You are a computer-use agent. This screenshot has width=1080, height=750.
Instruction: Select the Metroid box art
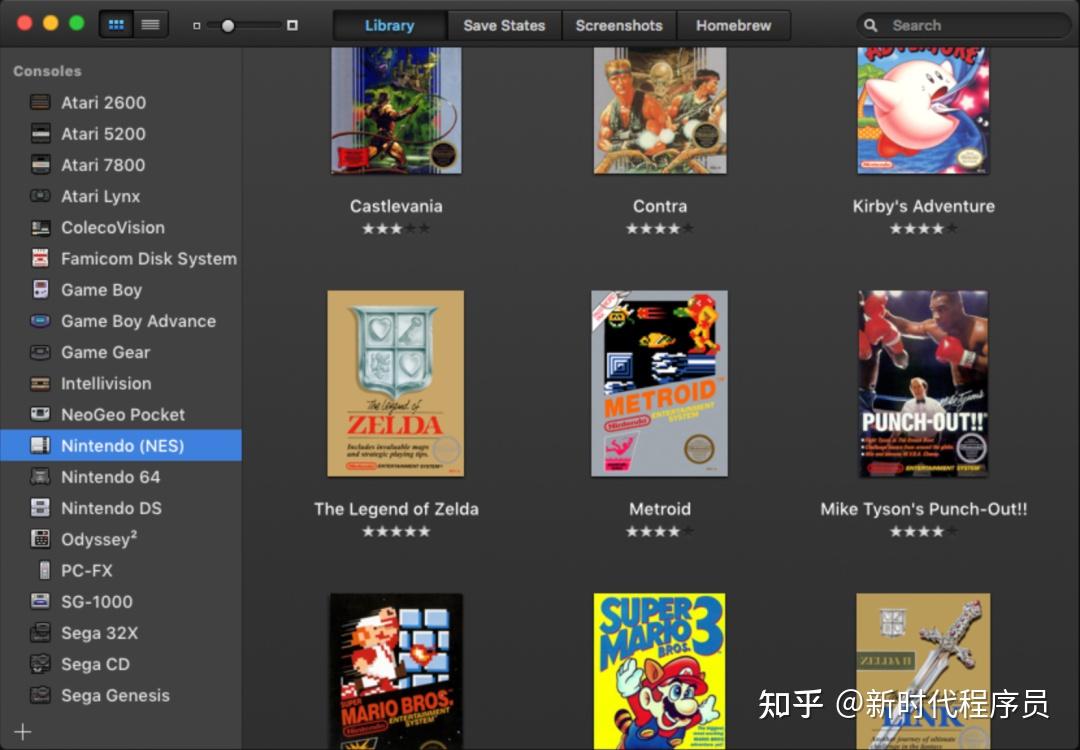coord(659,383)
